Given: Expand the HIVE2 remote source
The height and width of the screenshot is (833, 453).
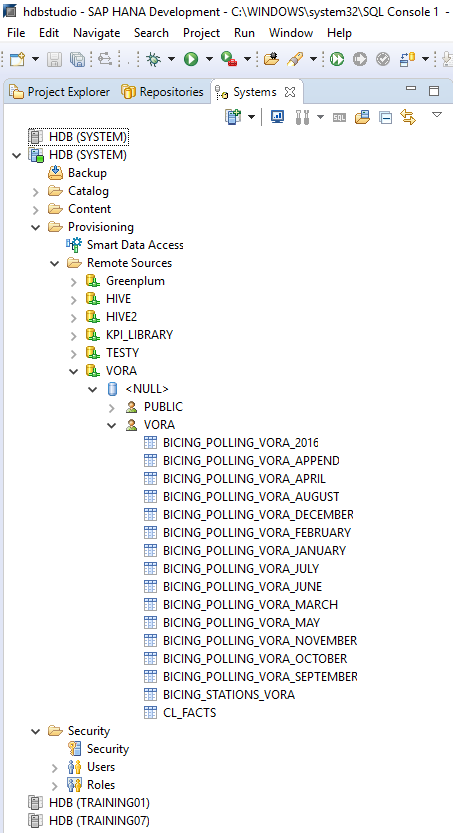Looking at the screenshot, I should coord(74,318).
